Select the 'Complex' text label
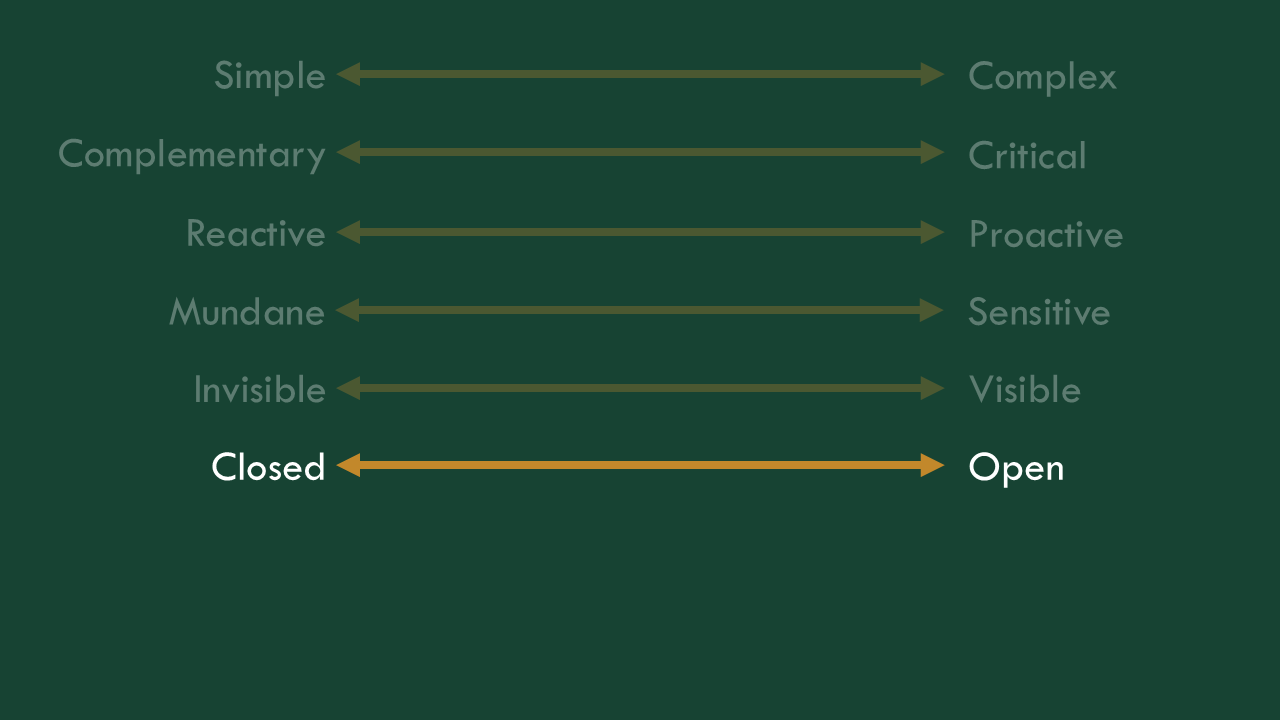 point(1042,77)
